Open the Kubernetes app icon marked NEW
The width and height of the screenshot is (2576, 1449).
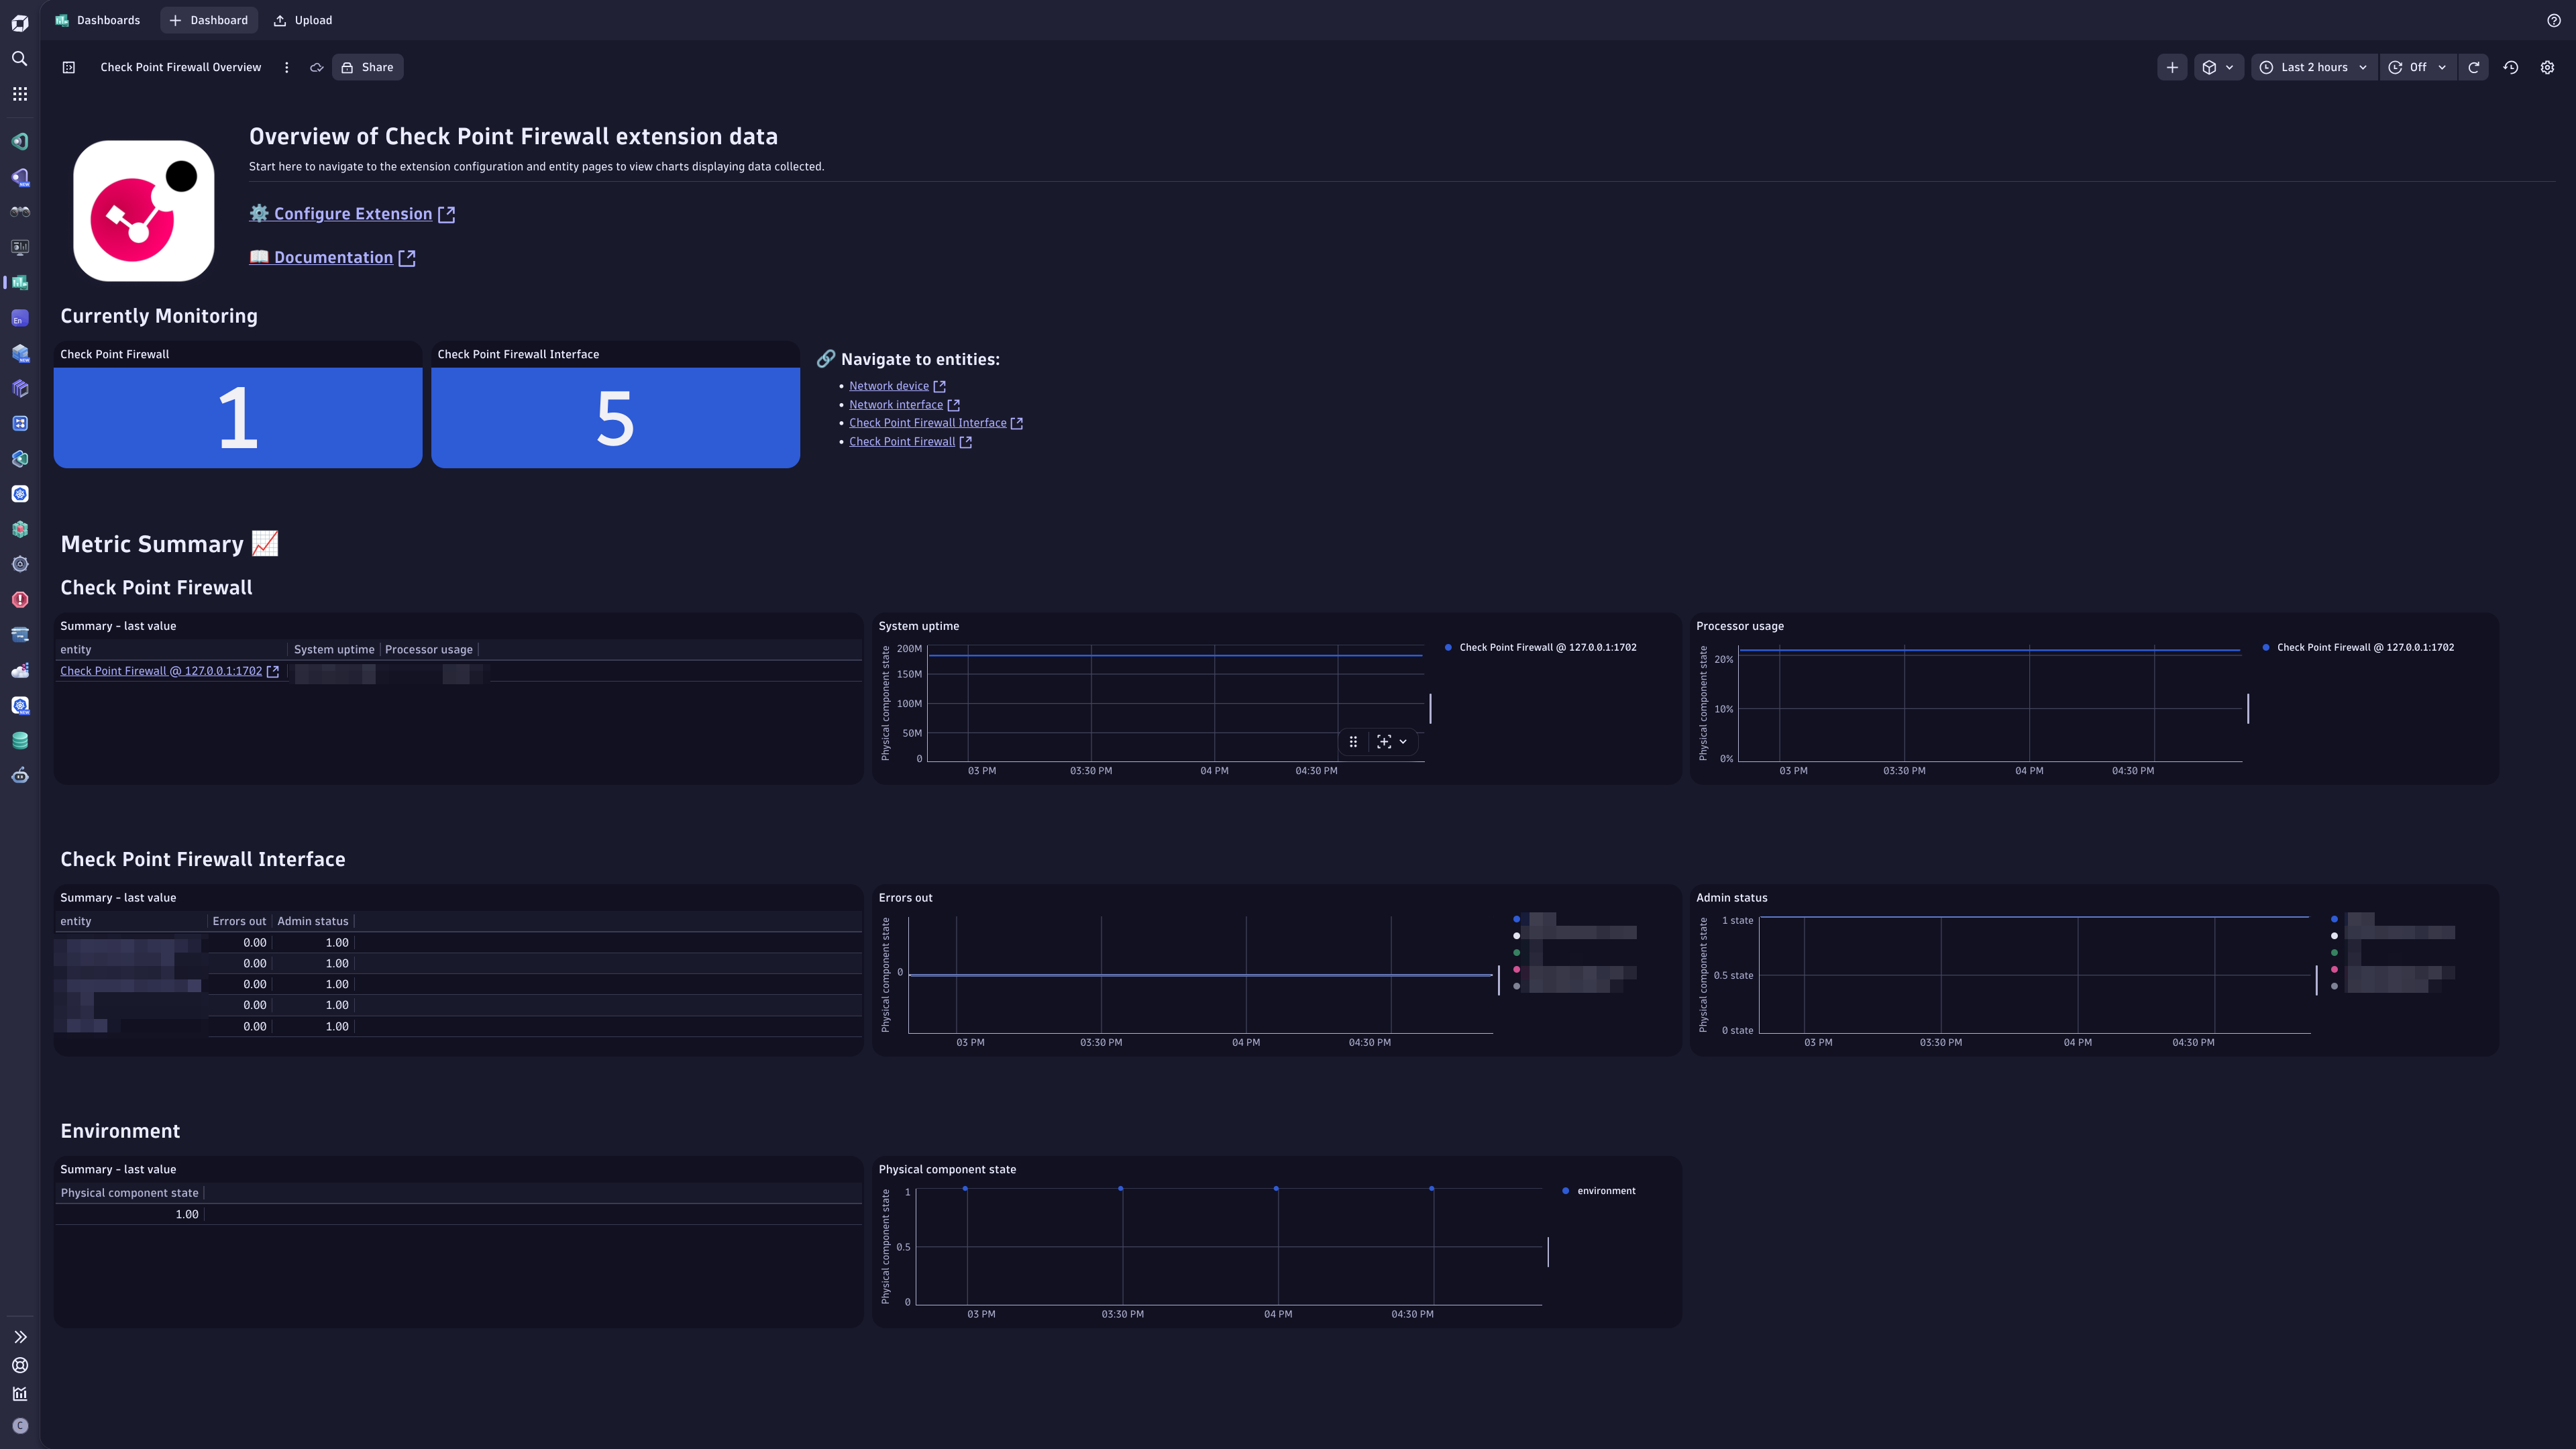[20, 705]
